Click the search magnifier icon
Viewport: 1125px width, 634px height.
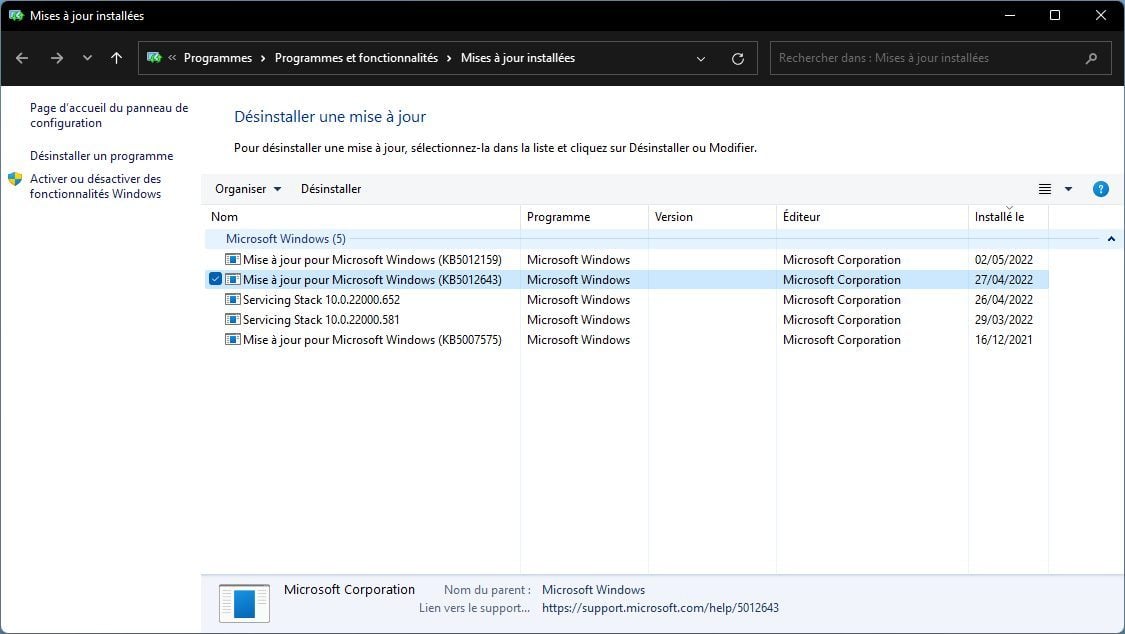(1091, 59)
